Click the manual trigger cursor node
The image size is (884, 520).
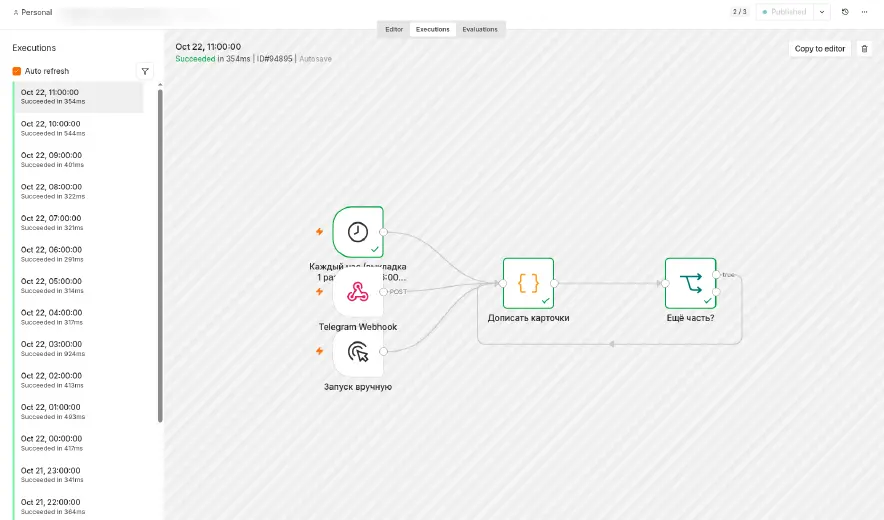[358, 351]
